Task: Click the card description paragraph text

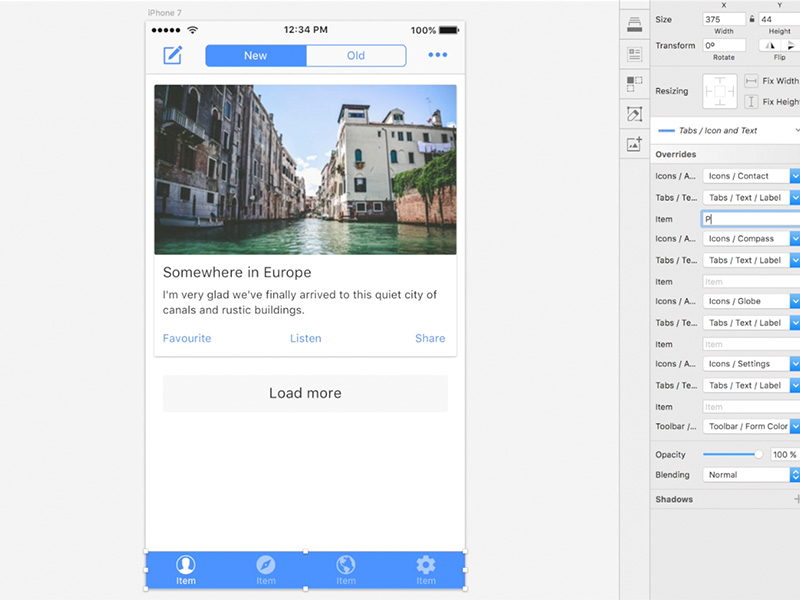Action: point(299,302)
